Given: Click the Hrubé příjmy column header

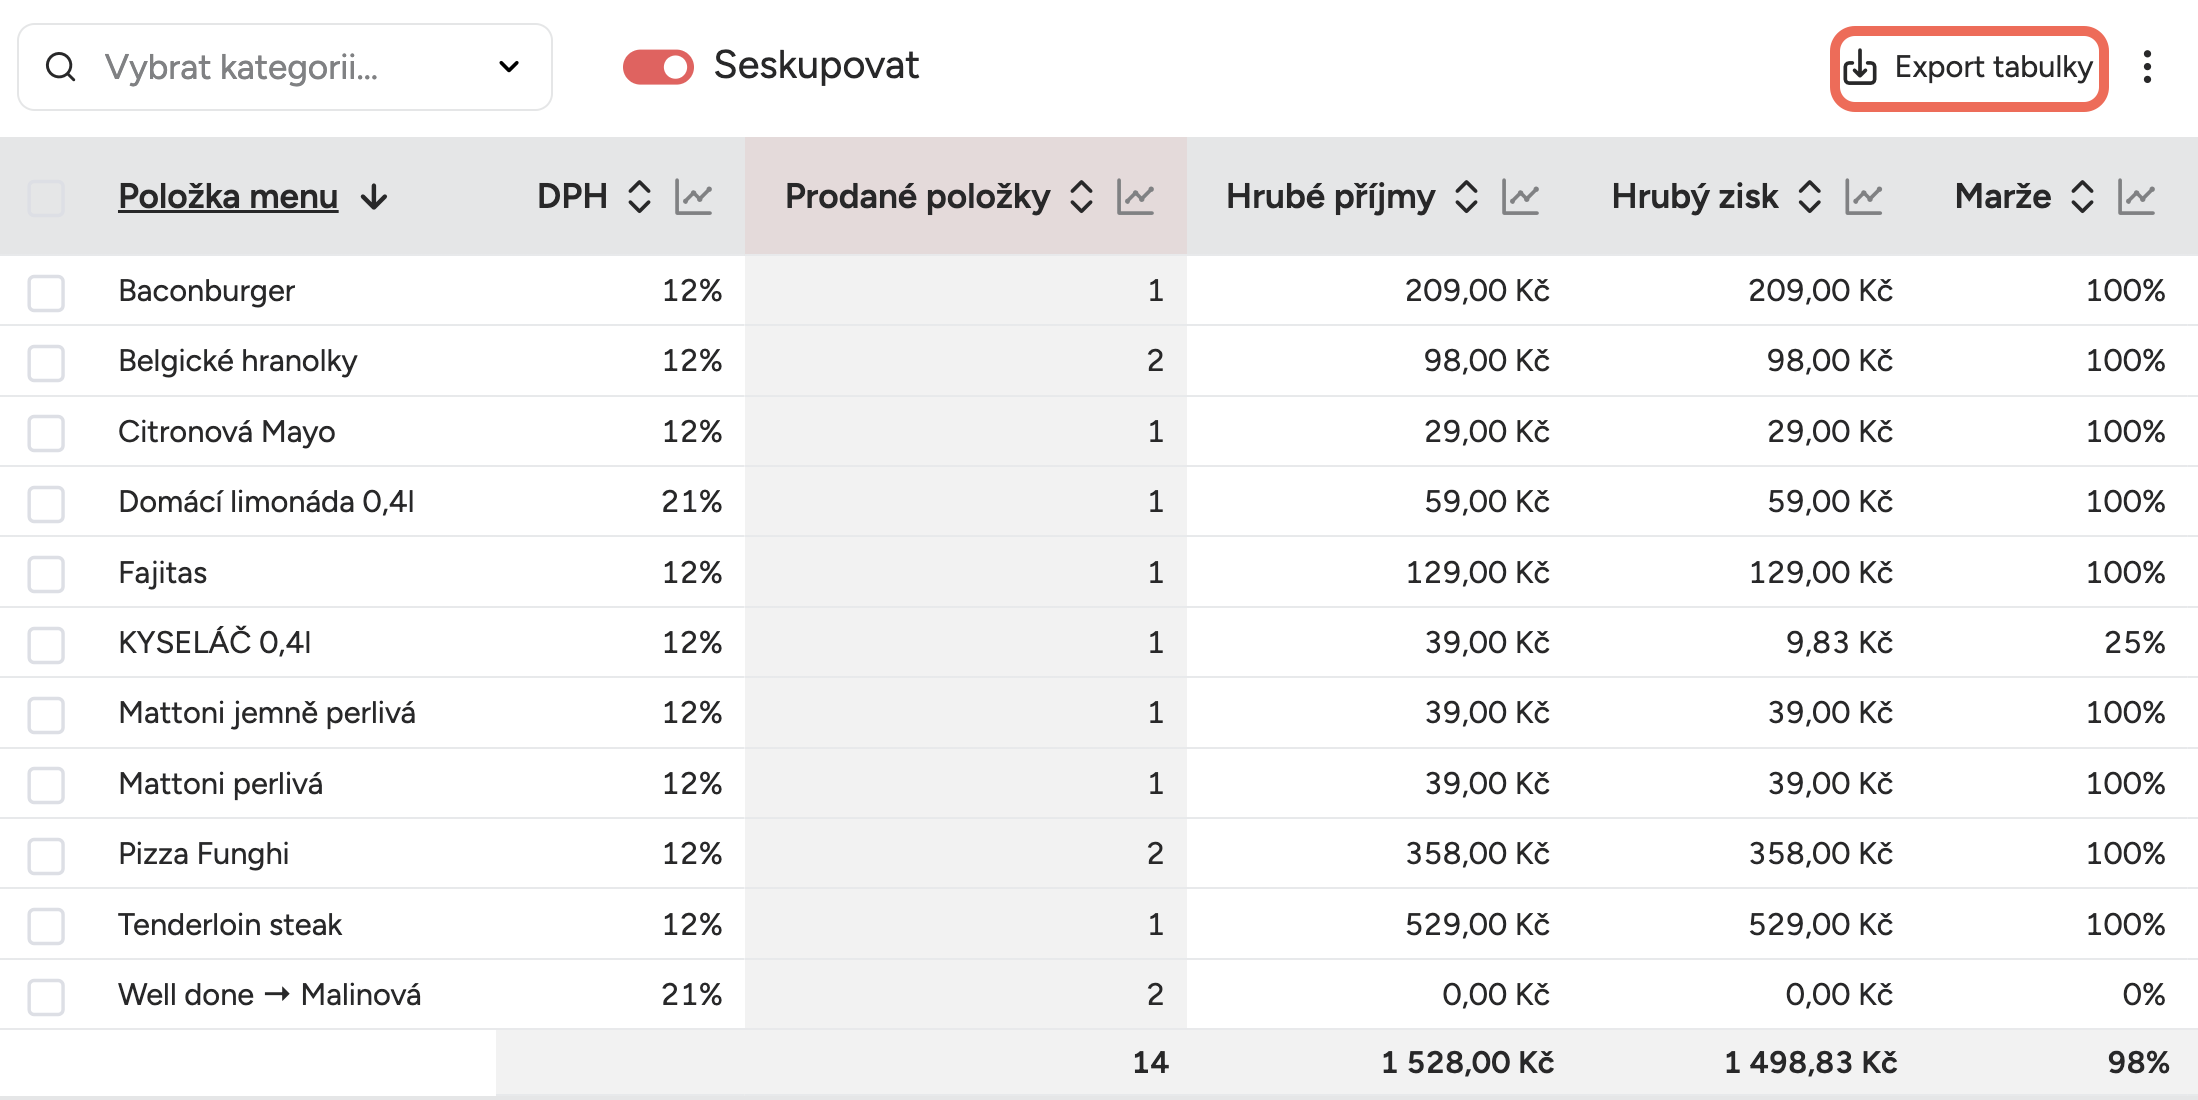Looking at the screenshot, I should pyautogui.click(x=1330, y=196).
